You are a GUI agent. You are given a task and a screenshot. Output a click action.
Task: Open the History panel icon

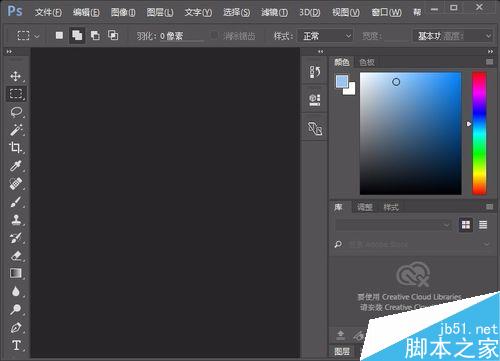(314, 71)
